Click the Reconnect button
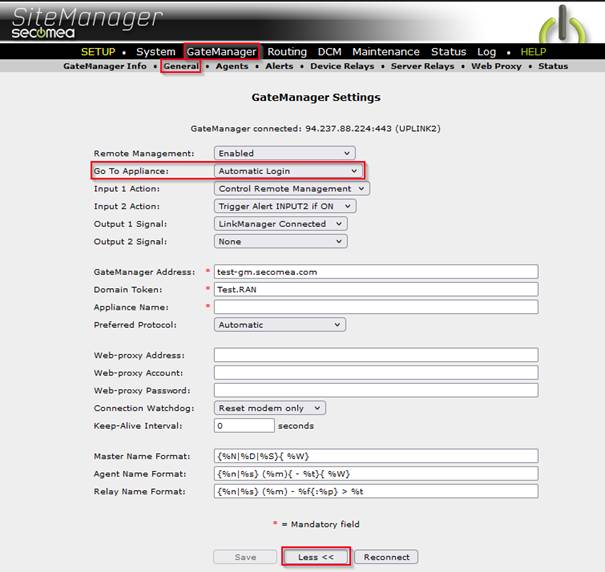Viewport: 605px width, 572px height. pos(387,557)
